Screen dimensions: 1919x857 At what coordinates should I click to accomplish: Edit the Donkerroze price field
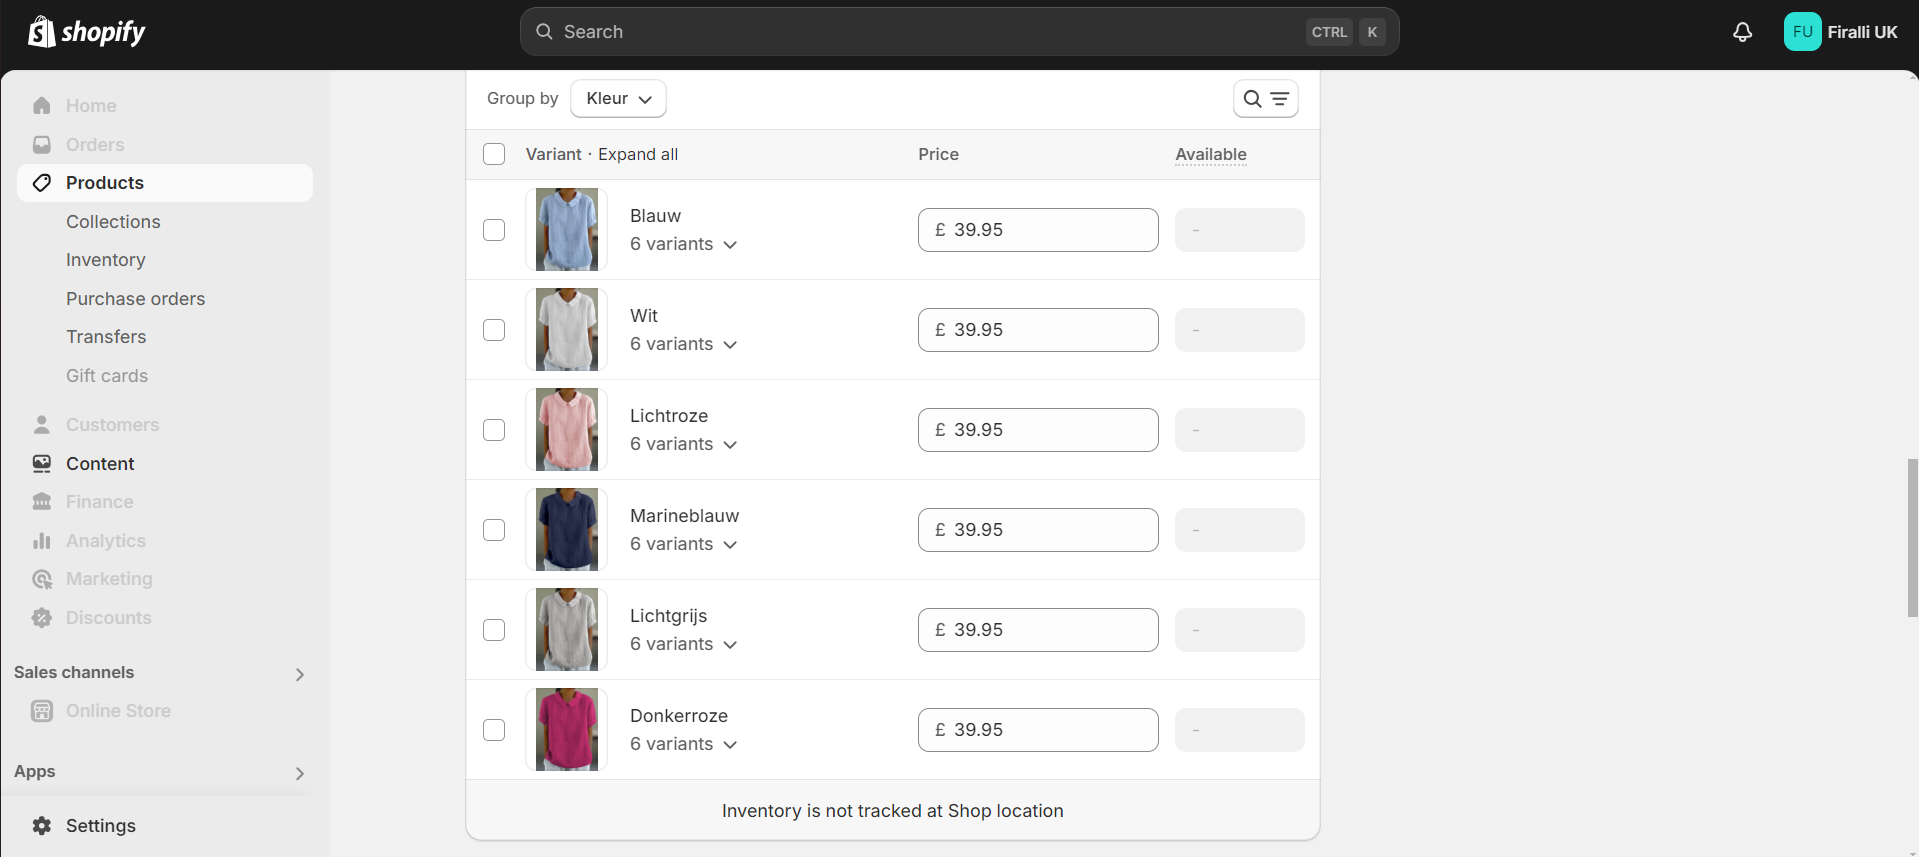click(x=1038, y=730)
